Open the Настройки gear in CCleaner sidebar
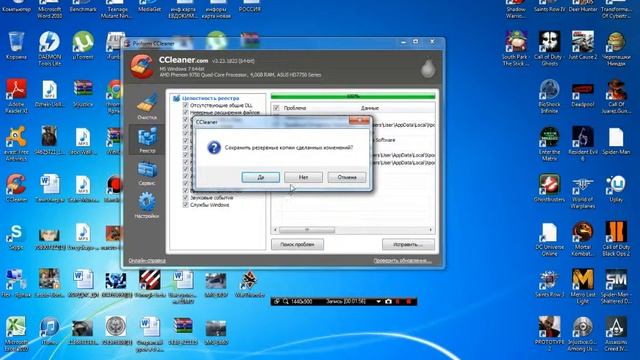The height and width of the screenshot is (360, 640). [x=147, y=205]
